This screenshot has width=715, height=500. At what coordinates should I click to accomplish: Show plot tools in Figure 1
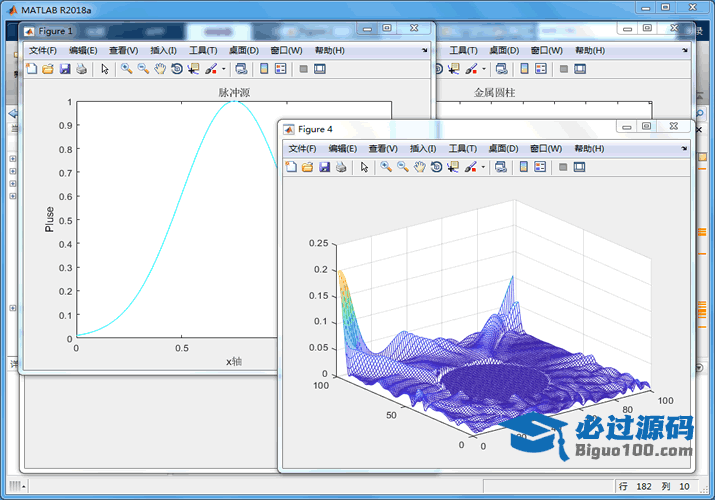[320, 69]
